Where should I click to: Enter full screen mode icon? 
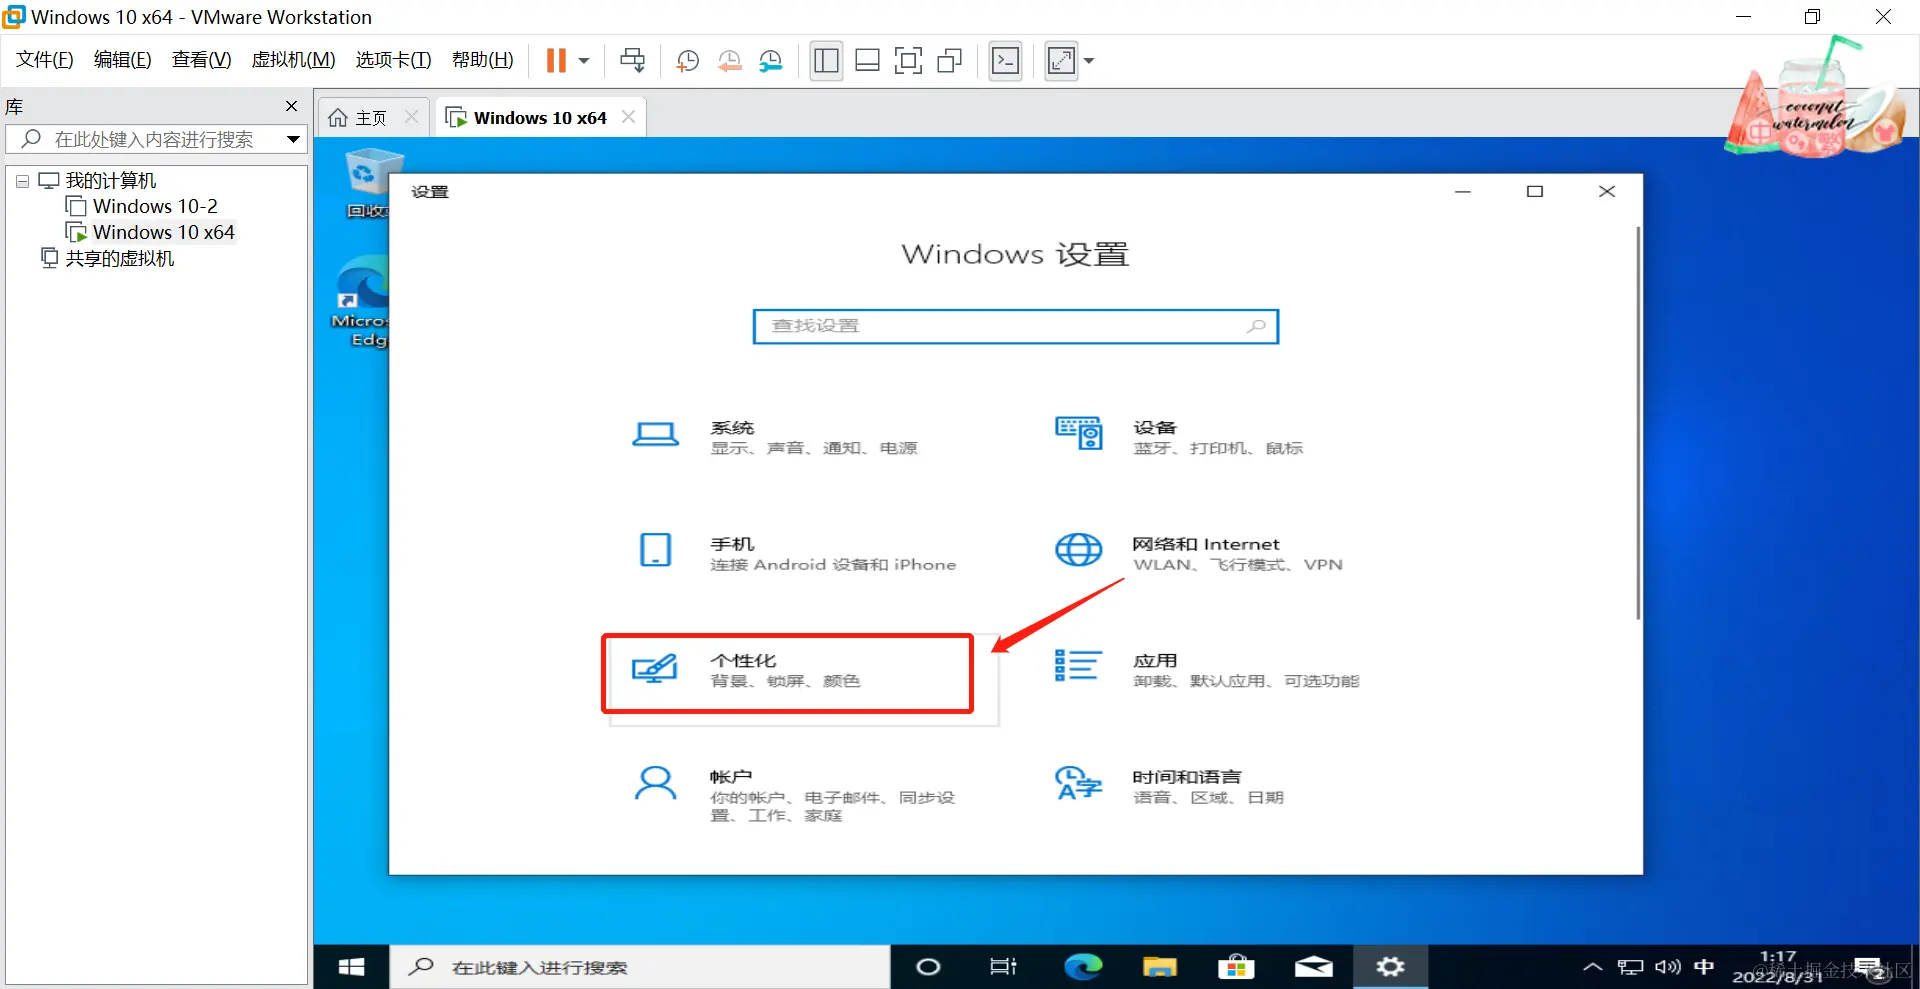pyautogui.click(x=908, y=61)
